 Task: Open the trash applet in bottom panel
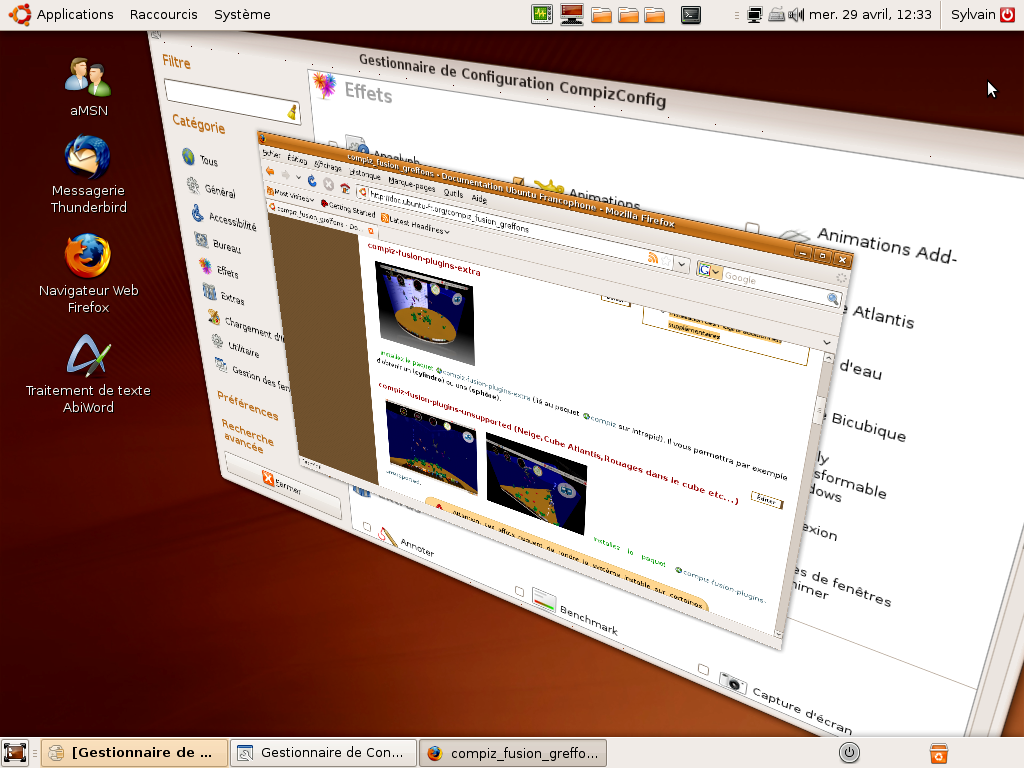click(938, 753)
